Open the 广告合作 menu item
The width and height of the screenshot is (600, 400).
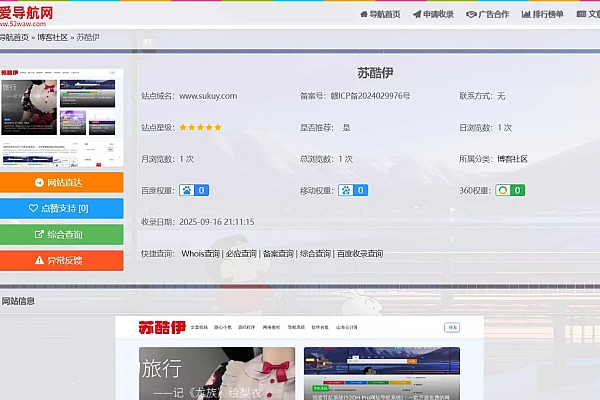(x=488, y=15)
